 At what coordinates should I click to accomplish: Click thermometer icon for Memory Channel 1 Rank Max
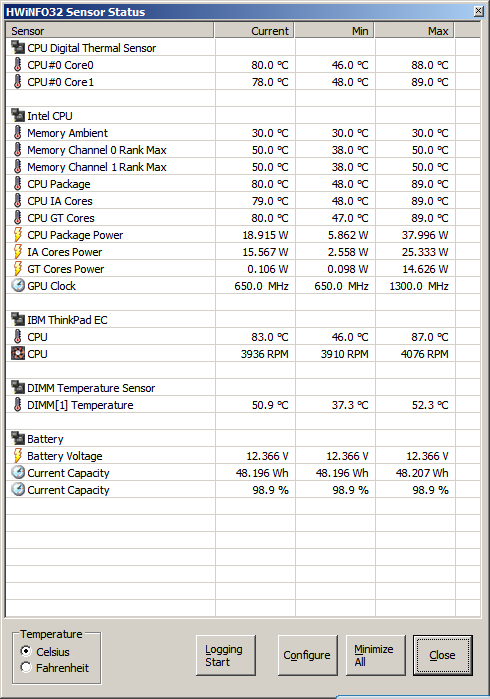tap(17, 167)
